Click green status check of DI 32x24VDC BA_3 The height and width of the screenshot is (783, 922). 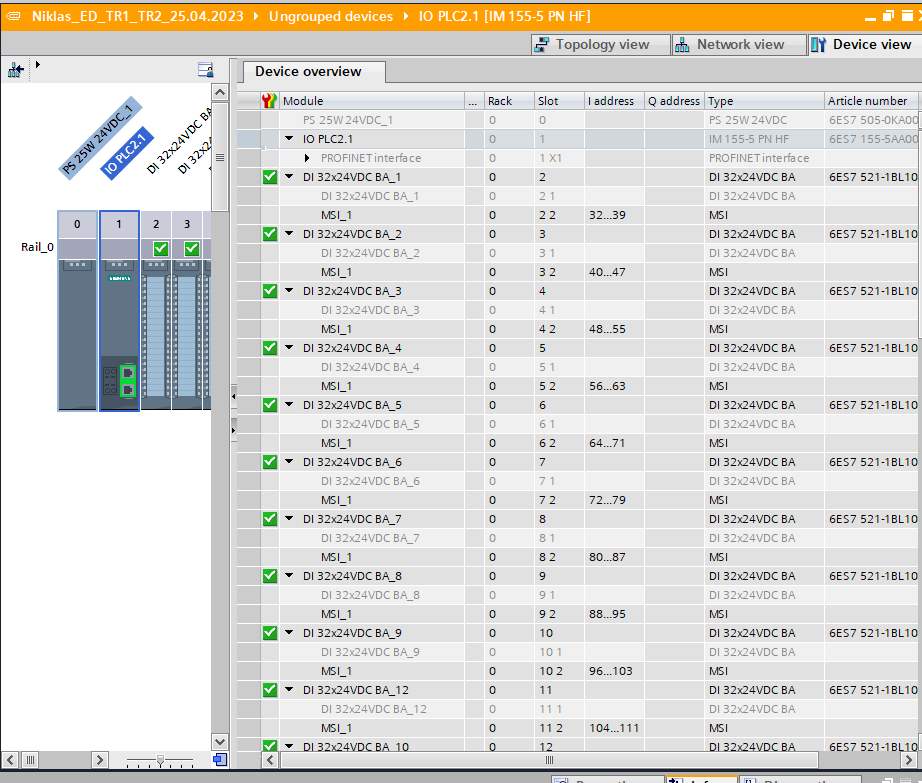coord(270,291)
